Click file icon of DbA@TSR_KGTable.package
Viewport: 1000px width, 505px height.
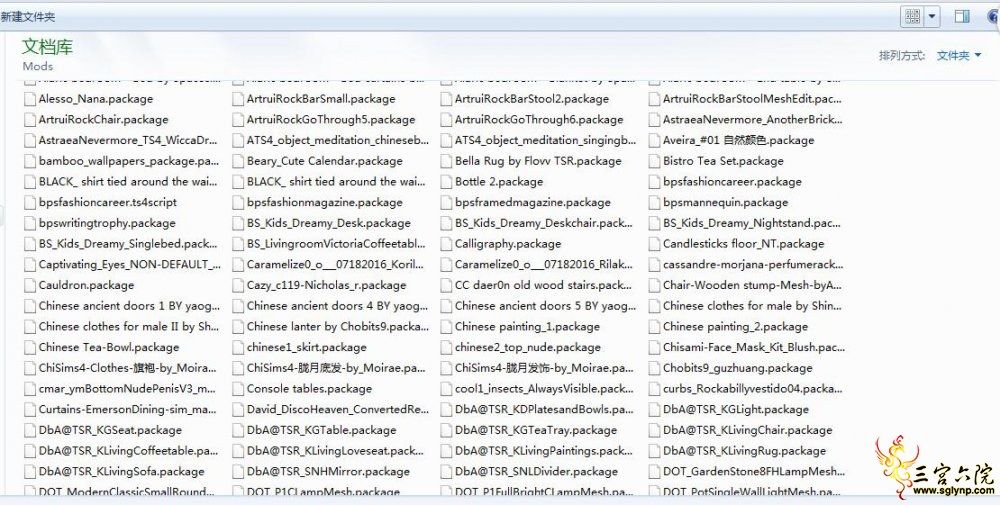(238, 430)
